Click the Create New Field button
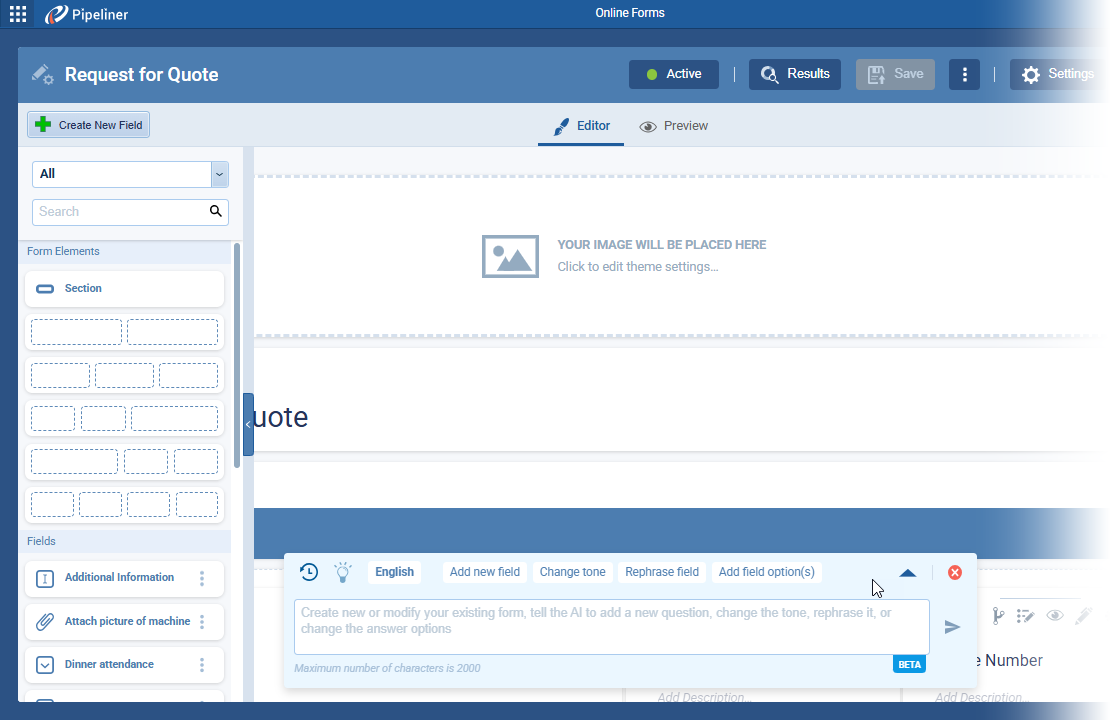This screenshot has width=1110, height=720. pyautogui.click(x=89, y=125)
